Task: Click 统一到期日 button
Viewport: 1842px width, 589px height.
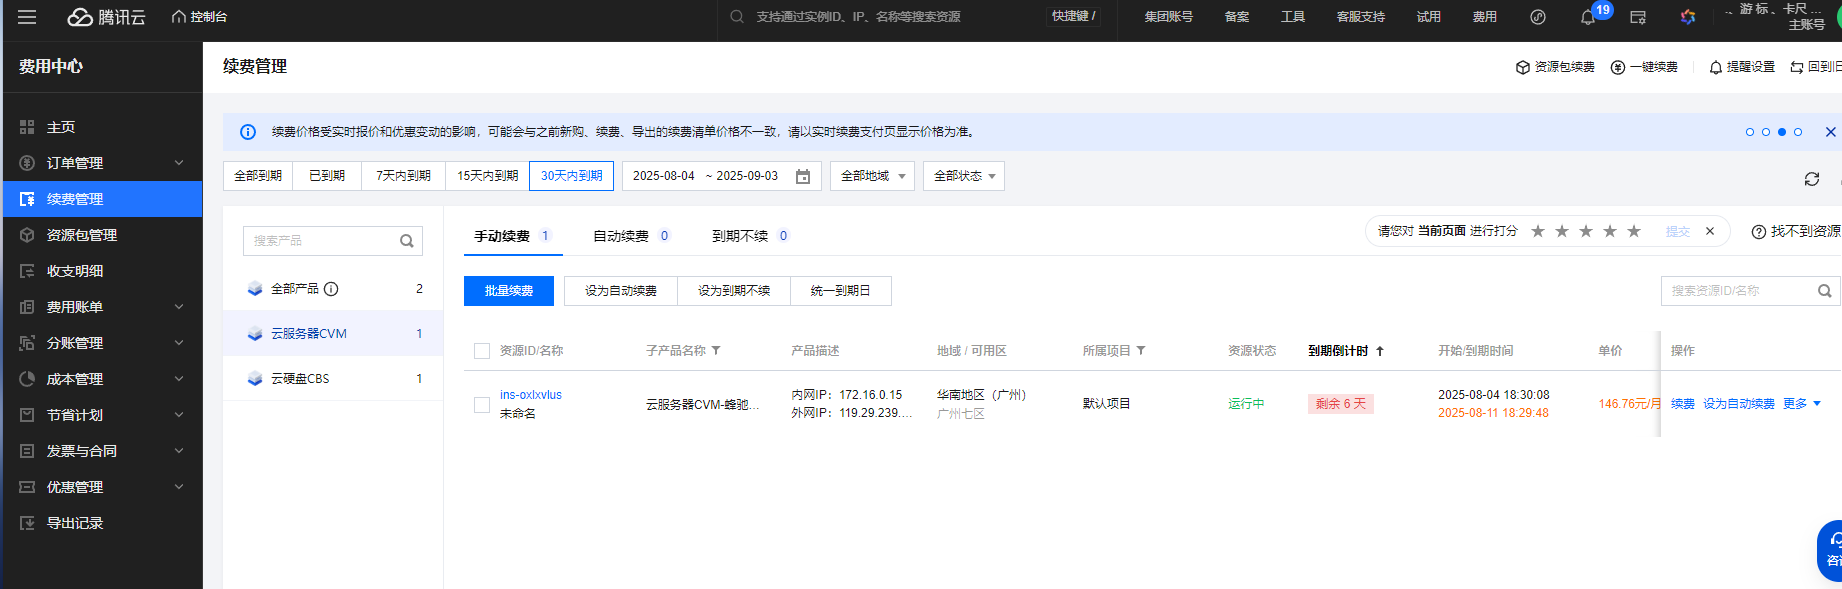Action: pos(840,291)
